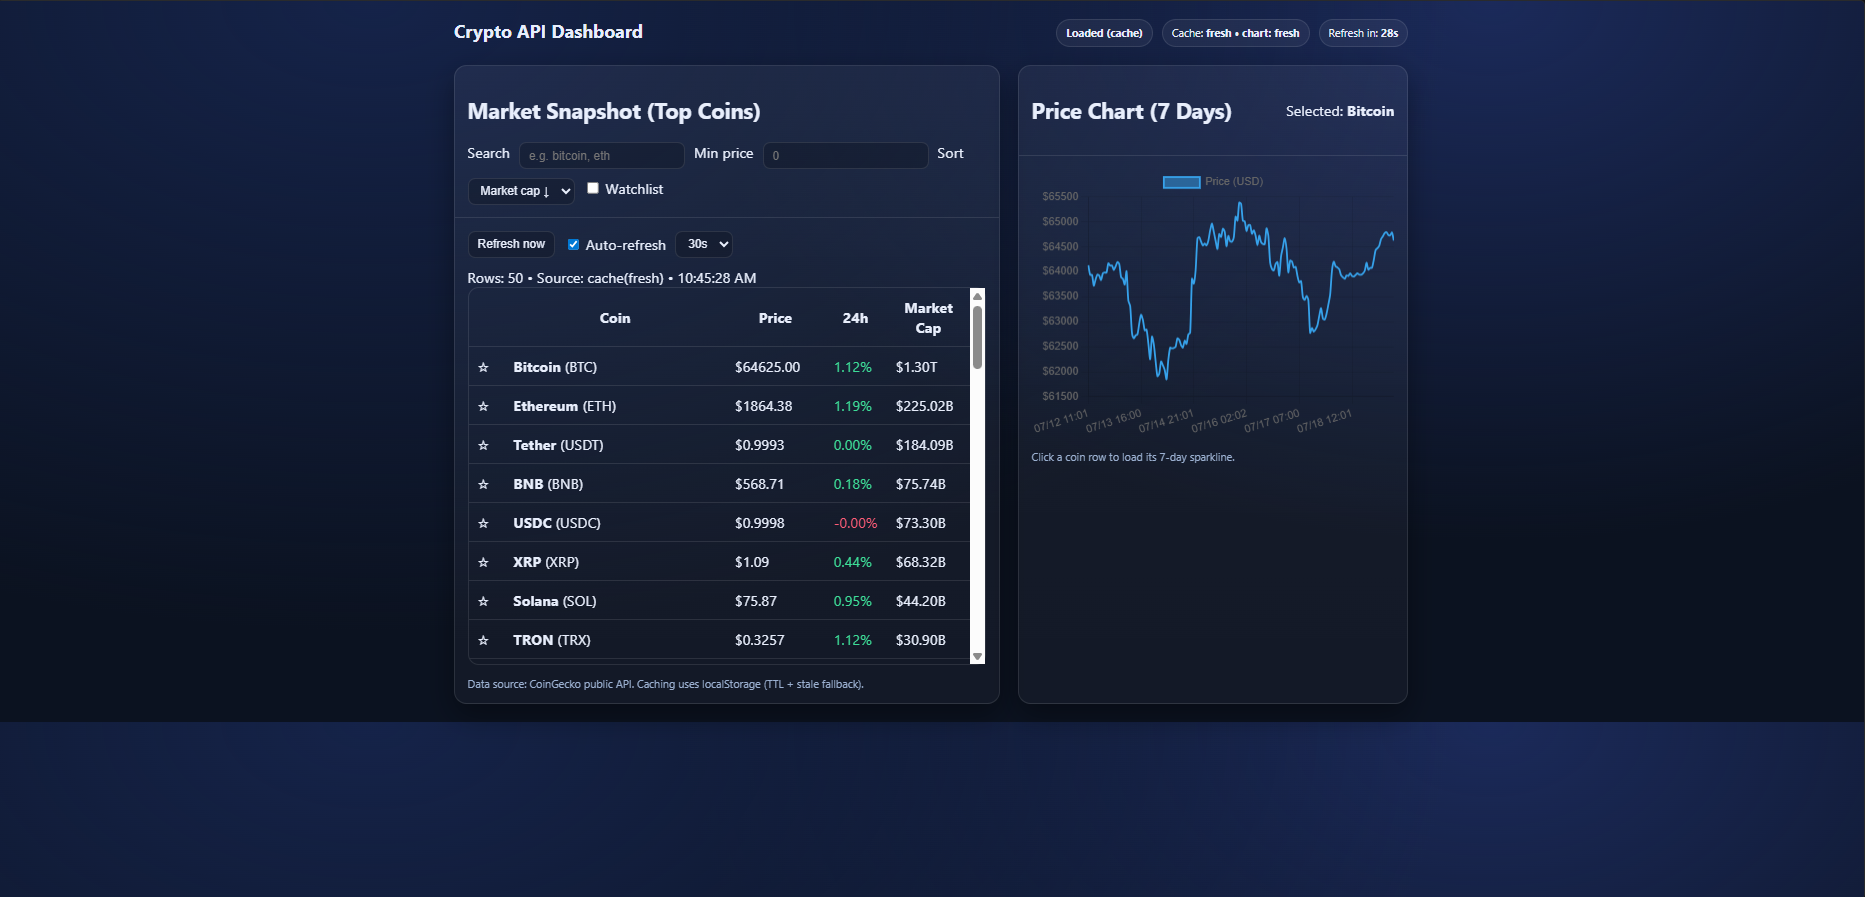Star XRP to add to watchlist
1865x897 pixels.
(483, 562)
